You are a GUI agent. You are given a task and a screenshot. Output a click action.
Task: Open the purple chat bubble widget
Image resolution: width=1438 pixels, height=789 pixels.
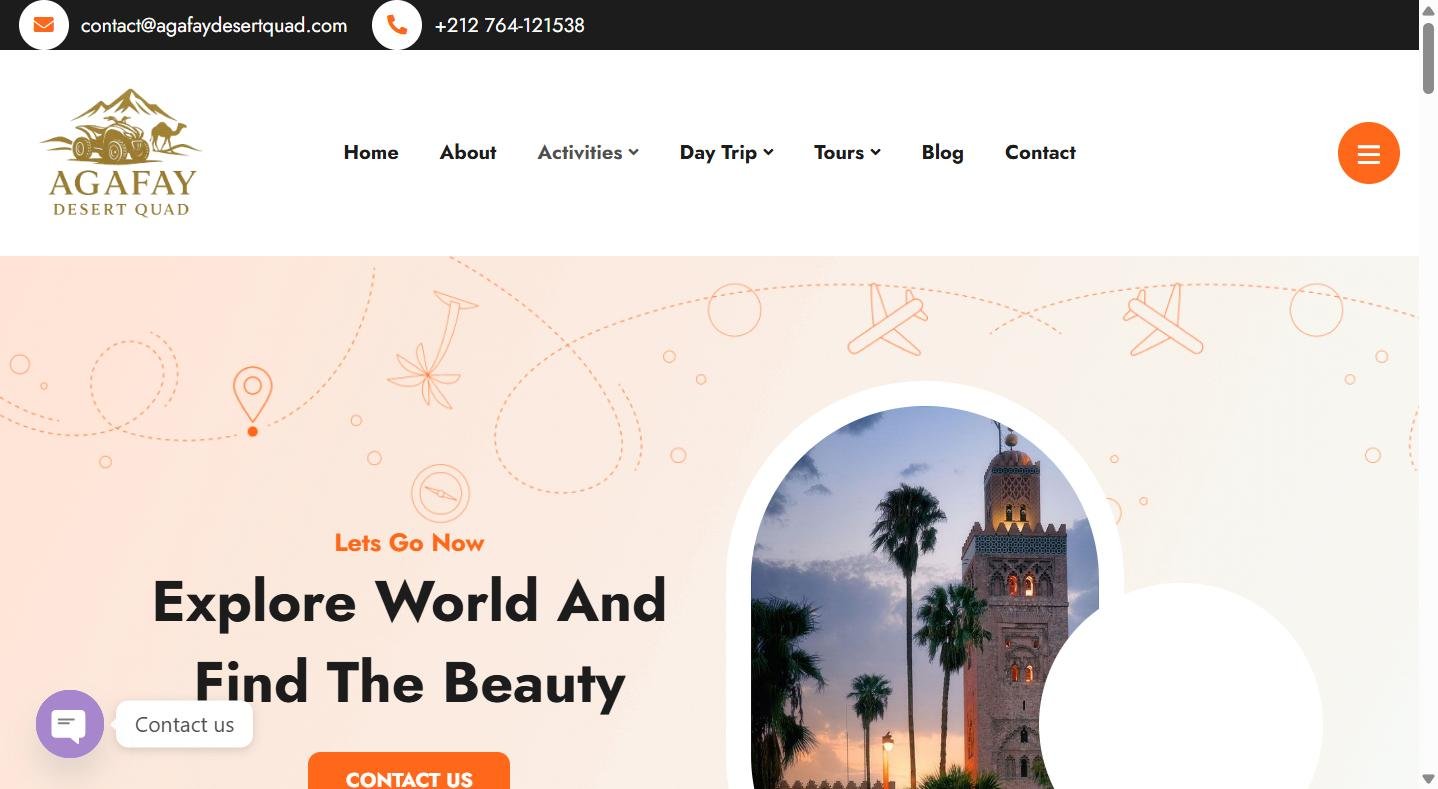point(70,724)
